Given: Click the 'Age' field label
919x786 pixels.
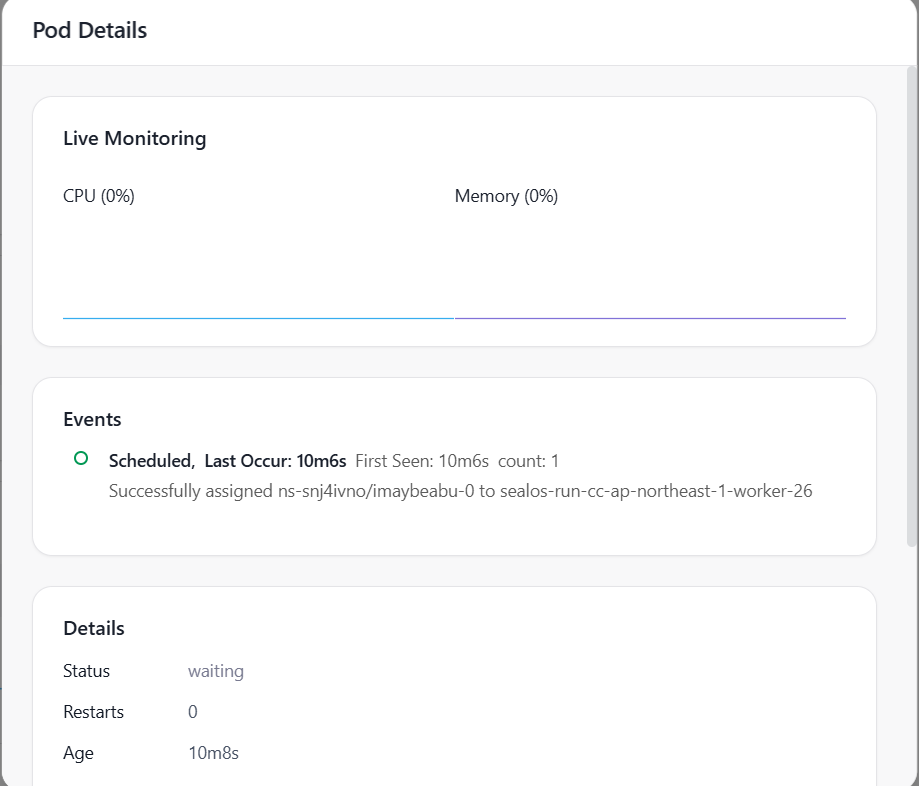Looking at the screenshot, I should [78, 753].
